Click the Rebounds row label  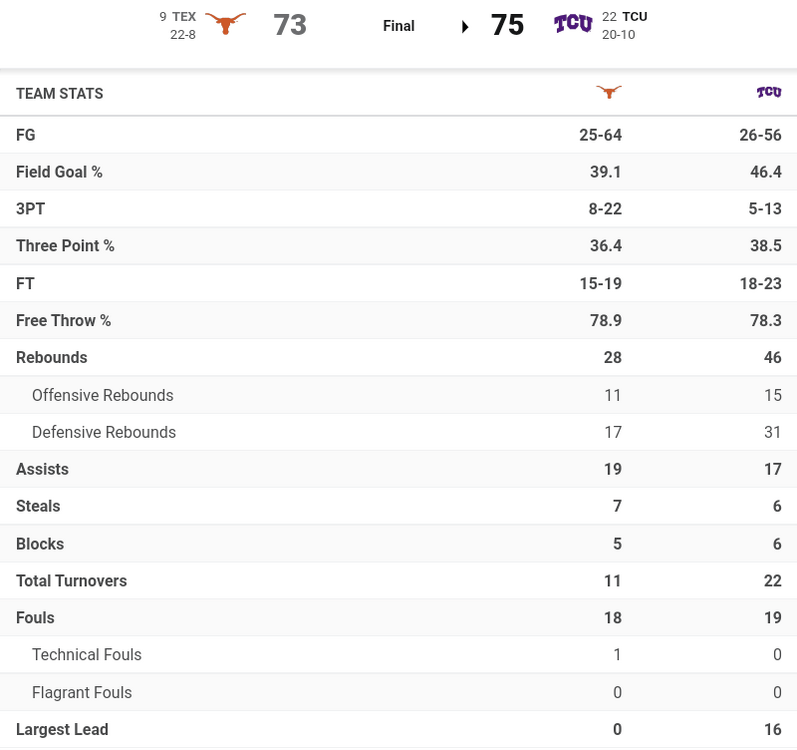click(52, 357)
